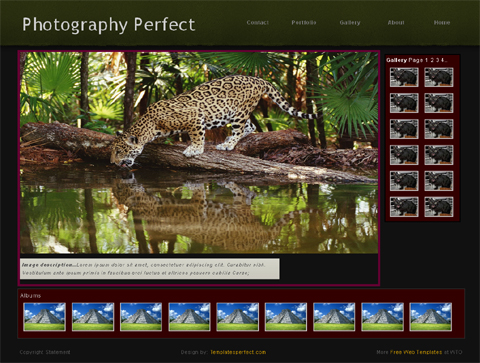Go to gallery page 2
Screen dimensions: 480x363
coord(432,60)
